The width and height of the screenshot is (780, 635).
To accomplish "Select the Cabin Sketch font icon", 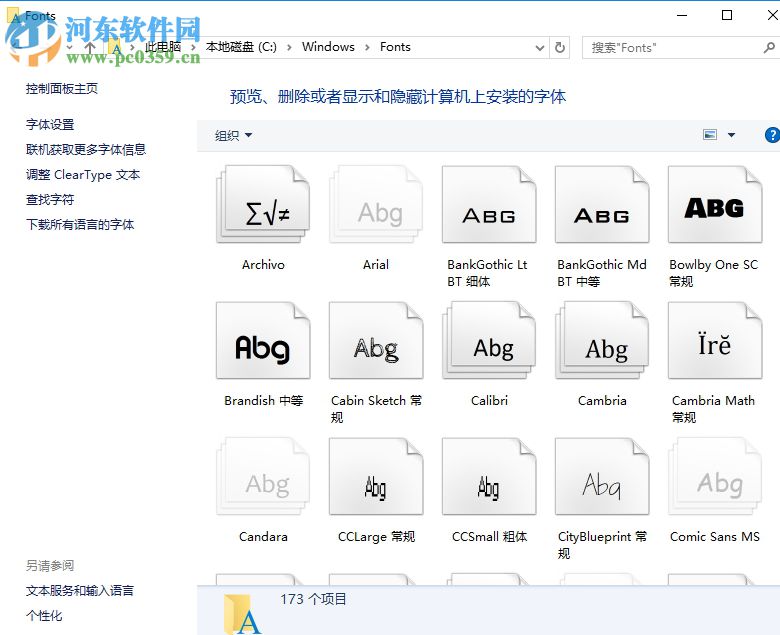I will (376, 340).
